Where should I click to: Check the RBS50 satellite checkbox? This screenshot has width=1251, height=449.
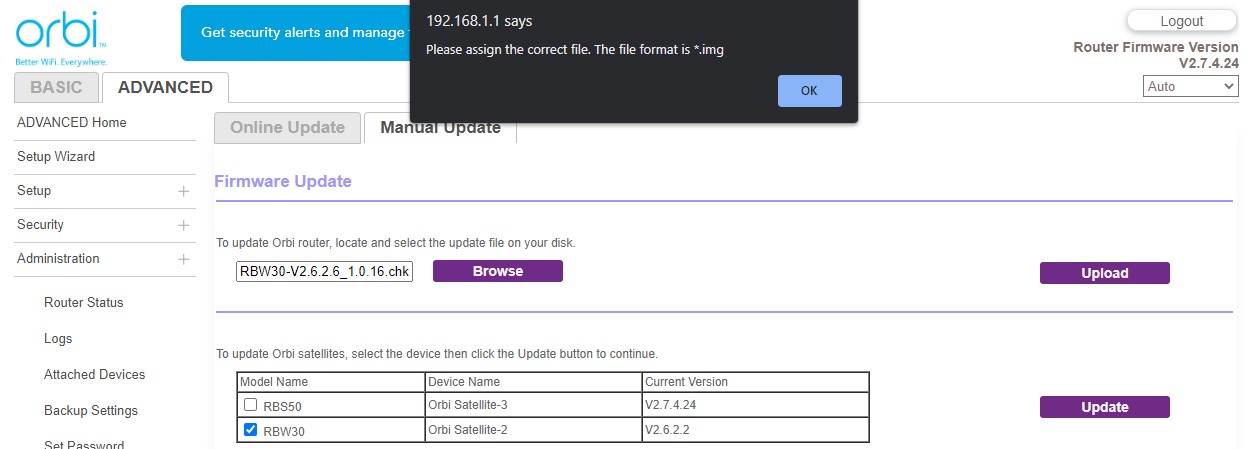tap(251, 405)
